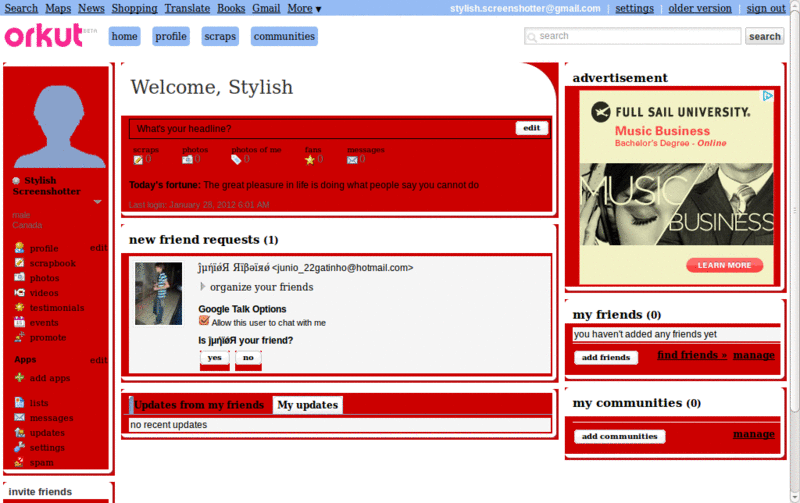Screen dimensions: 800x503
Task: Click the scraps counter icon under headline
Action: [138, 160]
